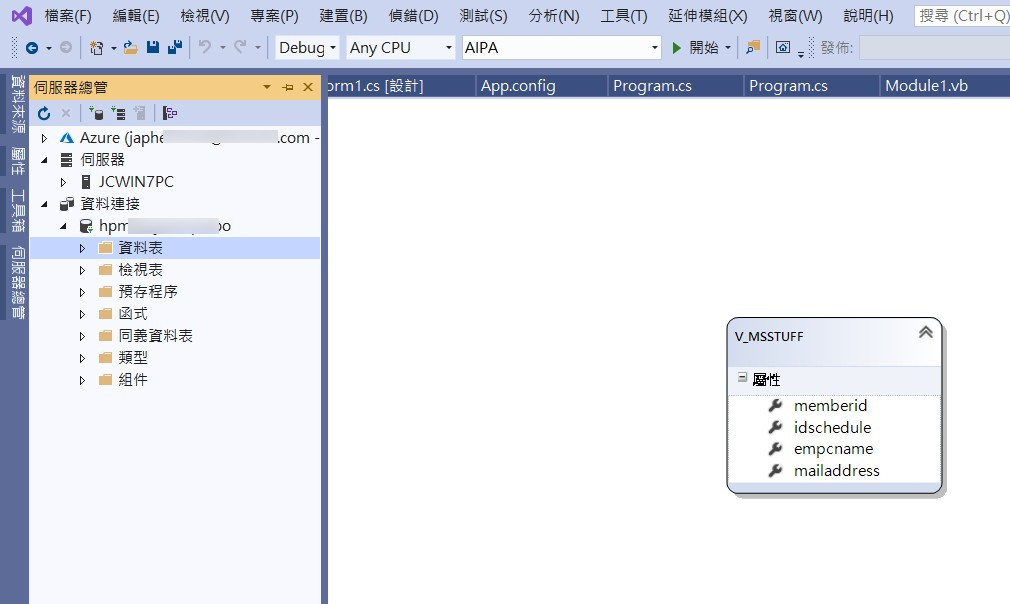Open the 說明(H) menu
1010x604 pixels.
click(868, 16)
